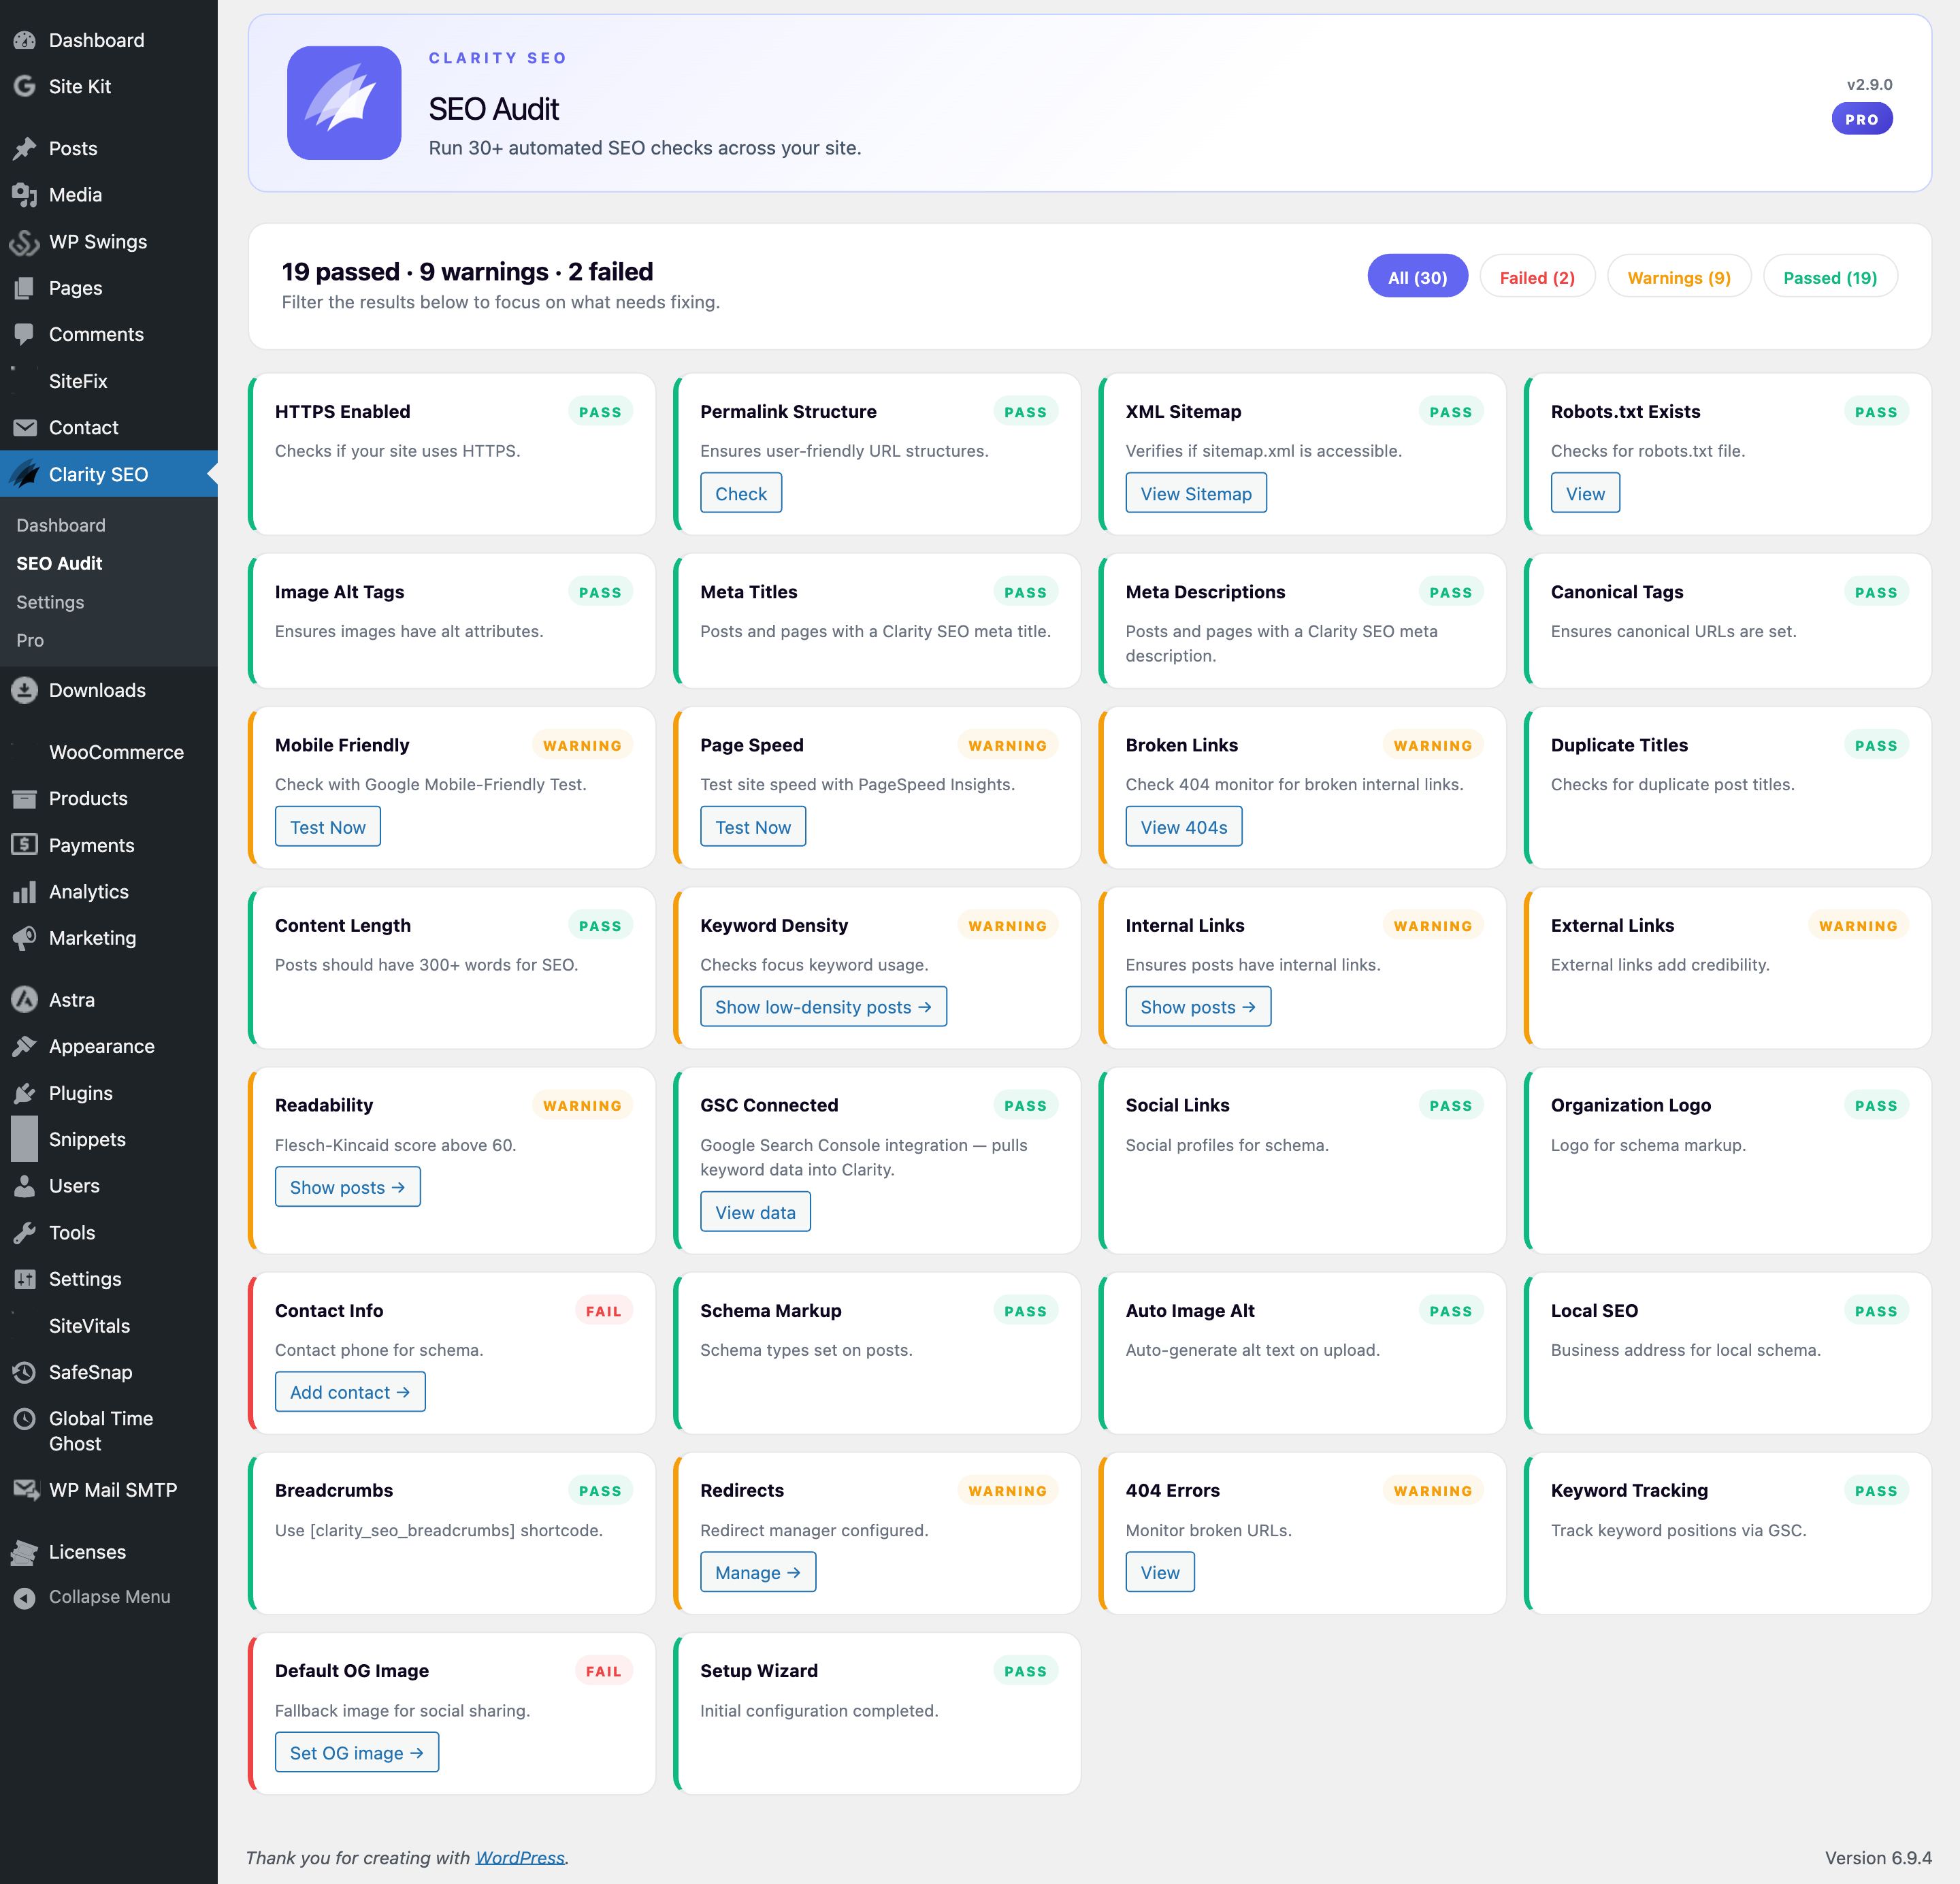Click Test Now under Mobile Friendly

(x=328, y=827)
